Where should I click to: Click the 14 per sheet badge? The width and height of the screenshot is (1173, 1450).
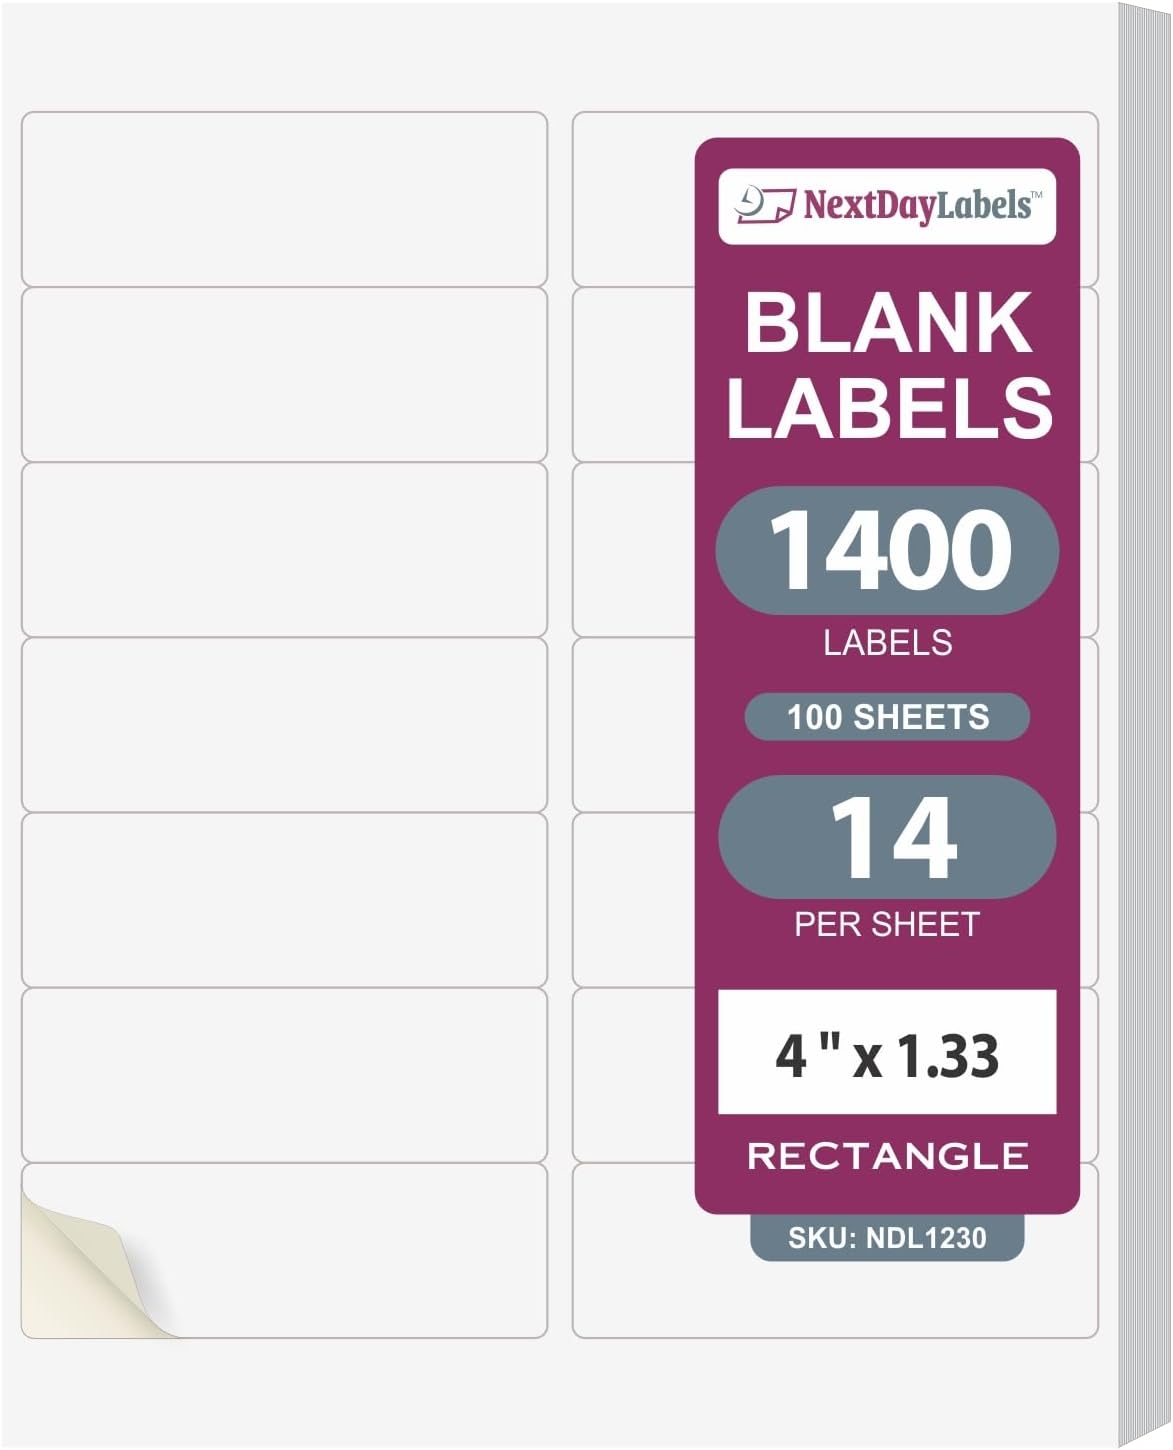[x=887, y=837]
